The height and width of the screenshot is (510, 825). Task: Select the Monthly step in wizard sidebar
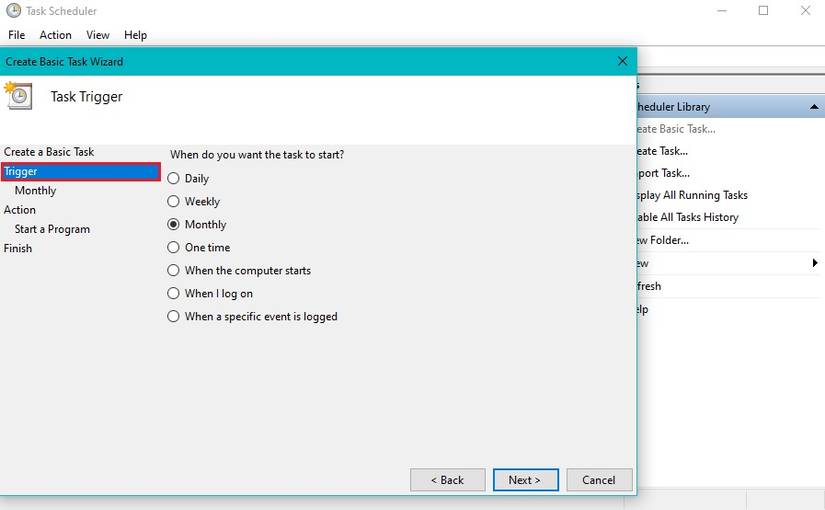[35, 191]
